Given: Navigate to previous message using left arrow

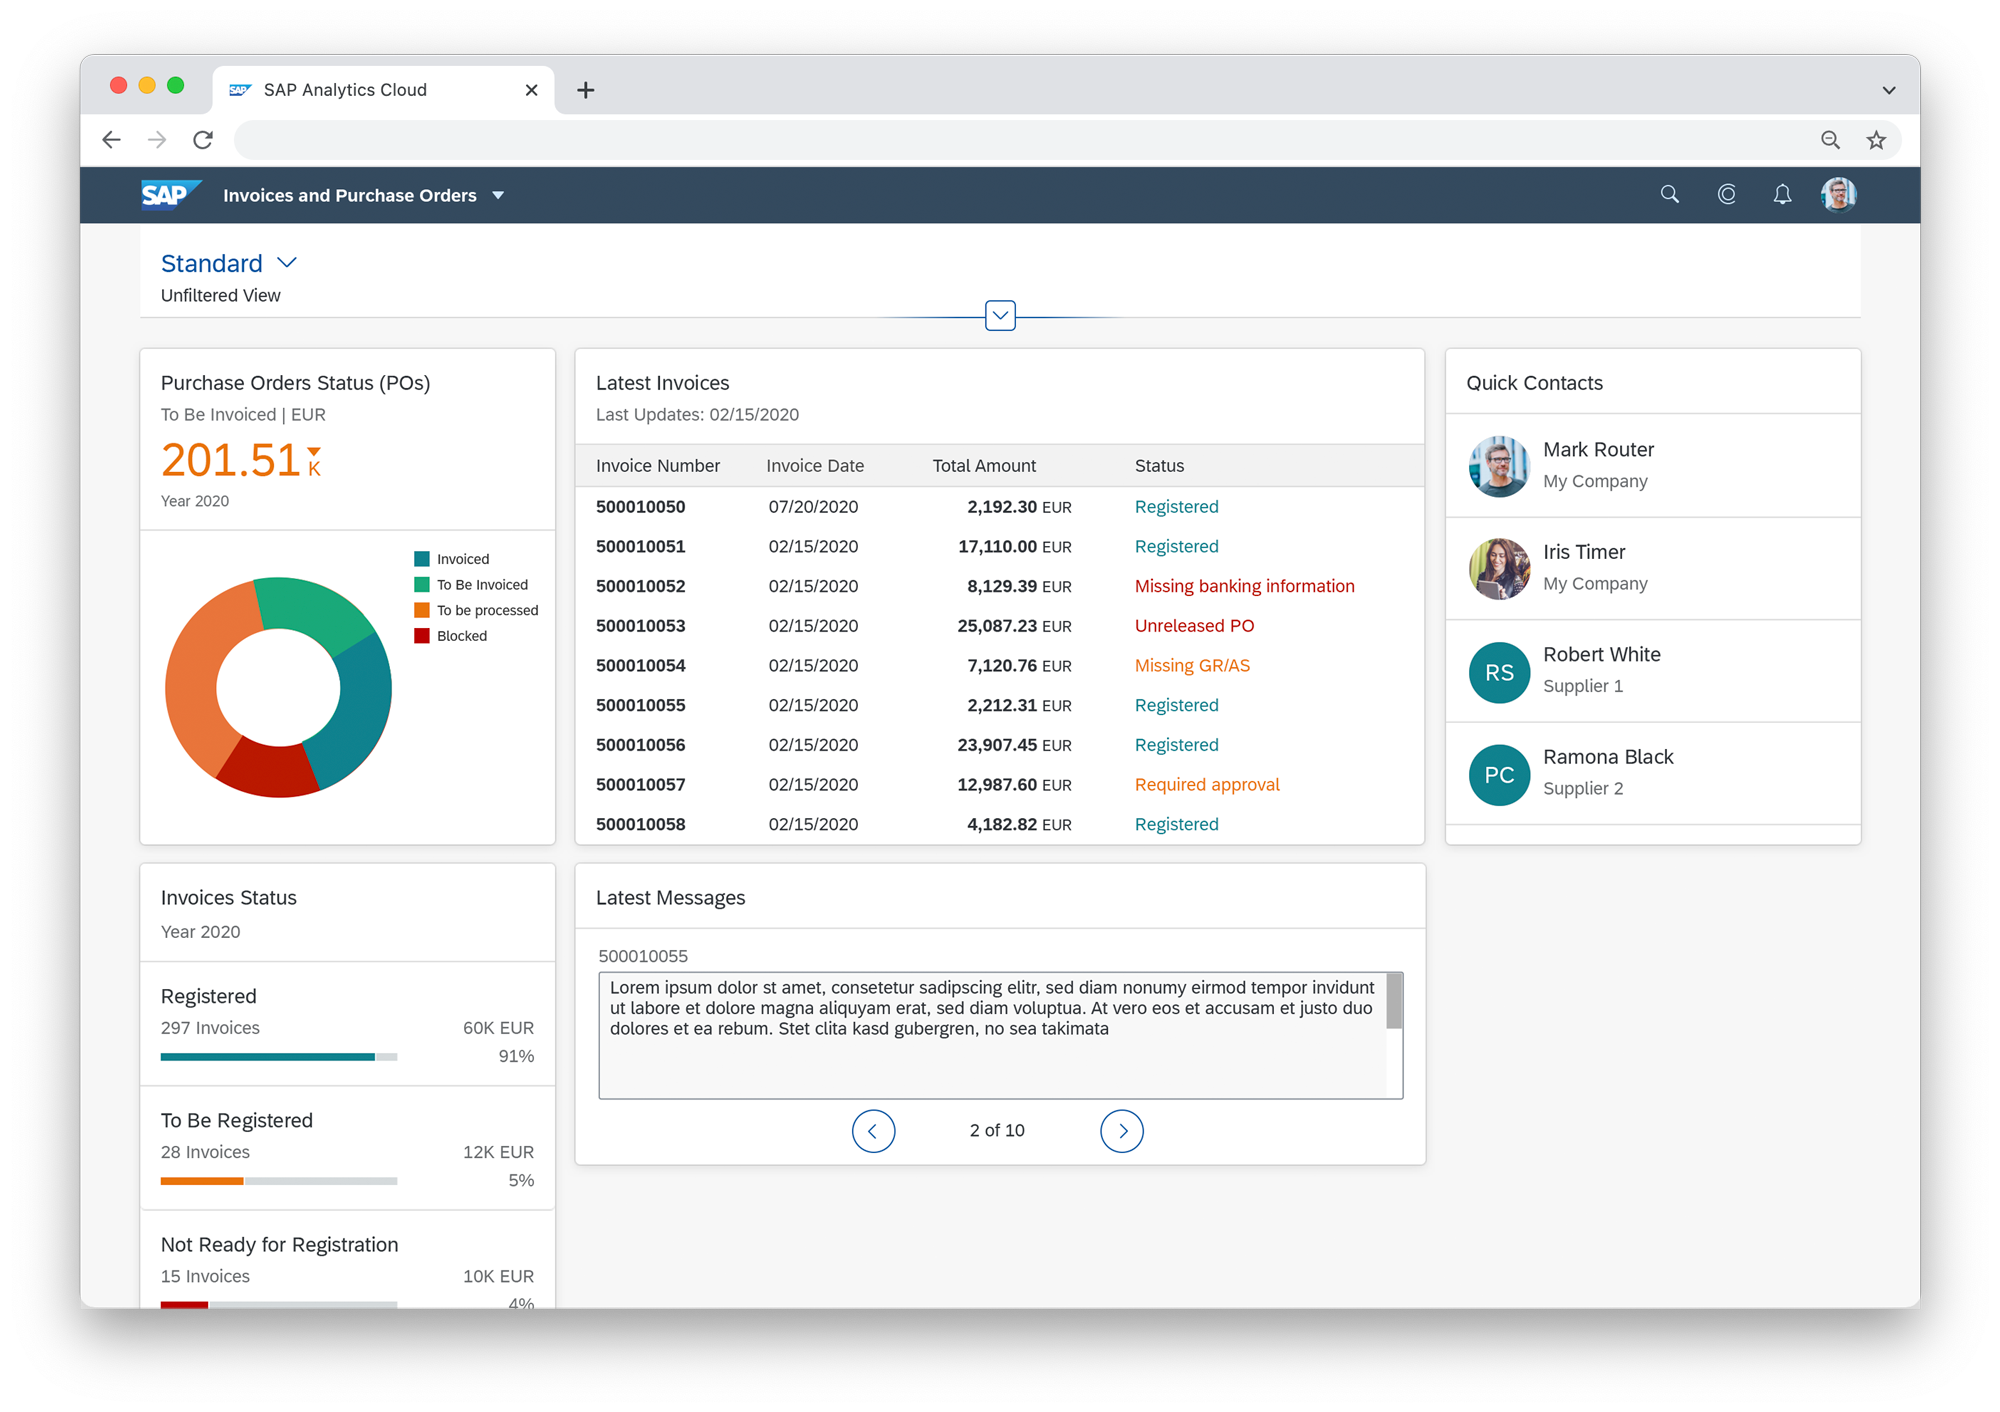Looking at the screenshot, I should tap(874, 1131).
